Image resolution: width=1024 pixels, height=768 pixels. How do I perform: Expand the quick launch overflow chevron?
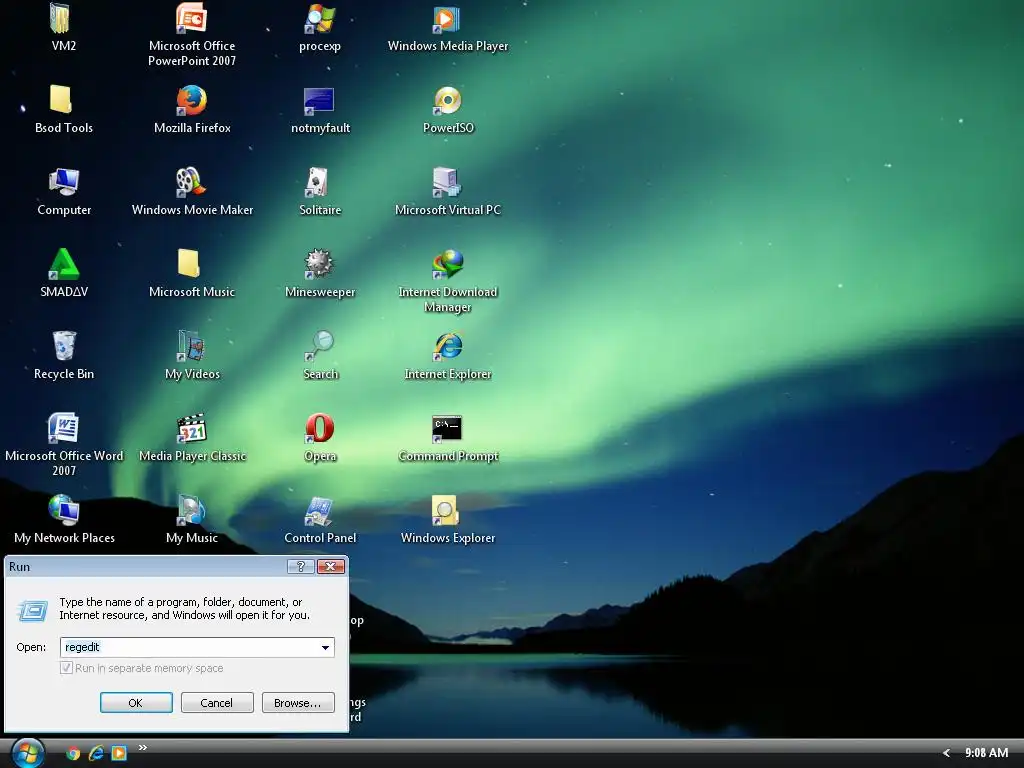pos(142,748)
